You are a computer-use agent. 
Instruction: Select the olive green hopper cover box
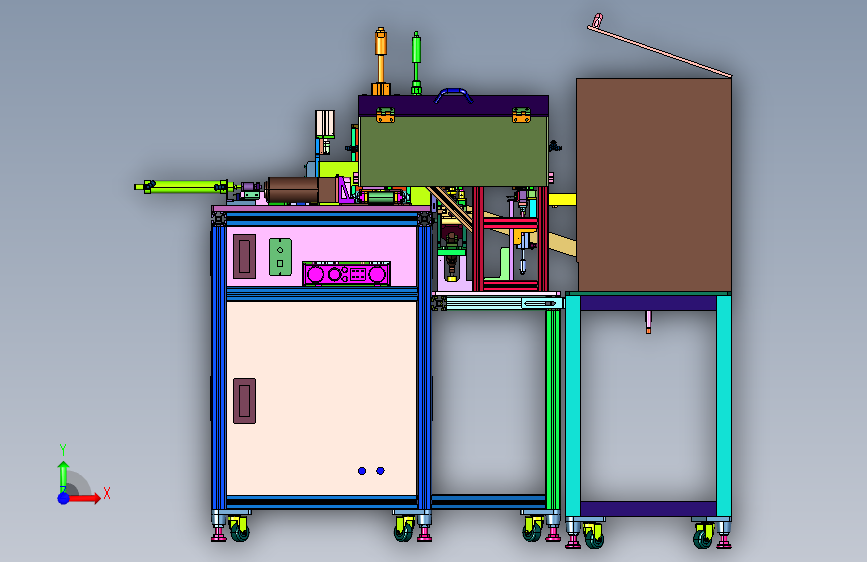point(453,151)
